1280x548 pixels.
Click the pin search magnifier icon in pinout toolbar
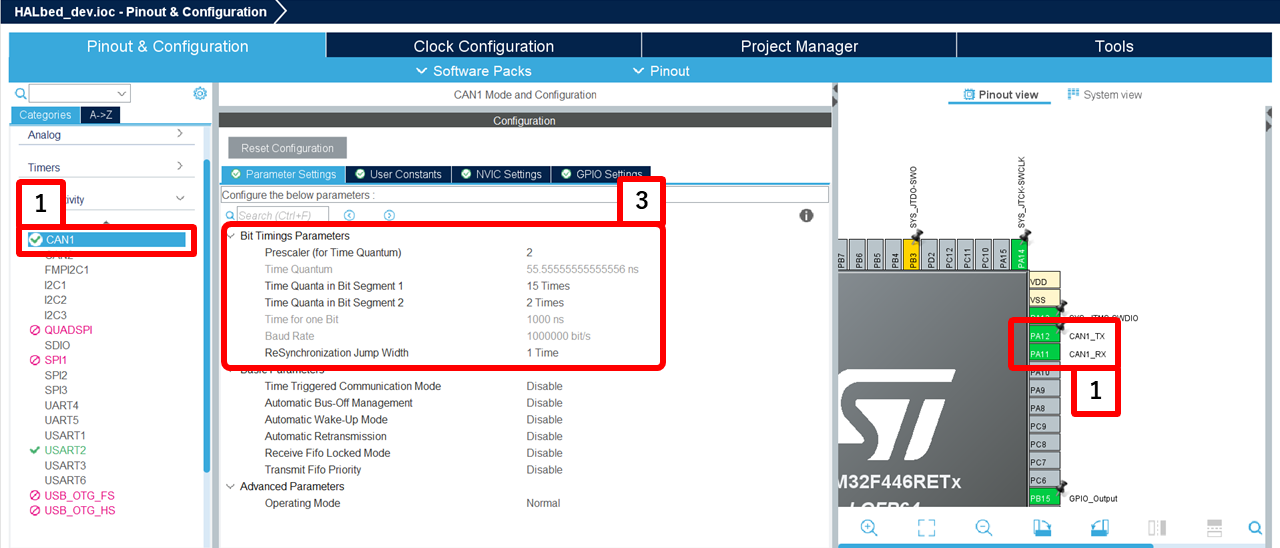(x=1256, y=527)
